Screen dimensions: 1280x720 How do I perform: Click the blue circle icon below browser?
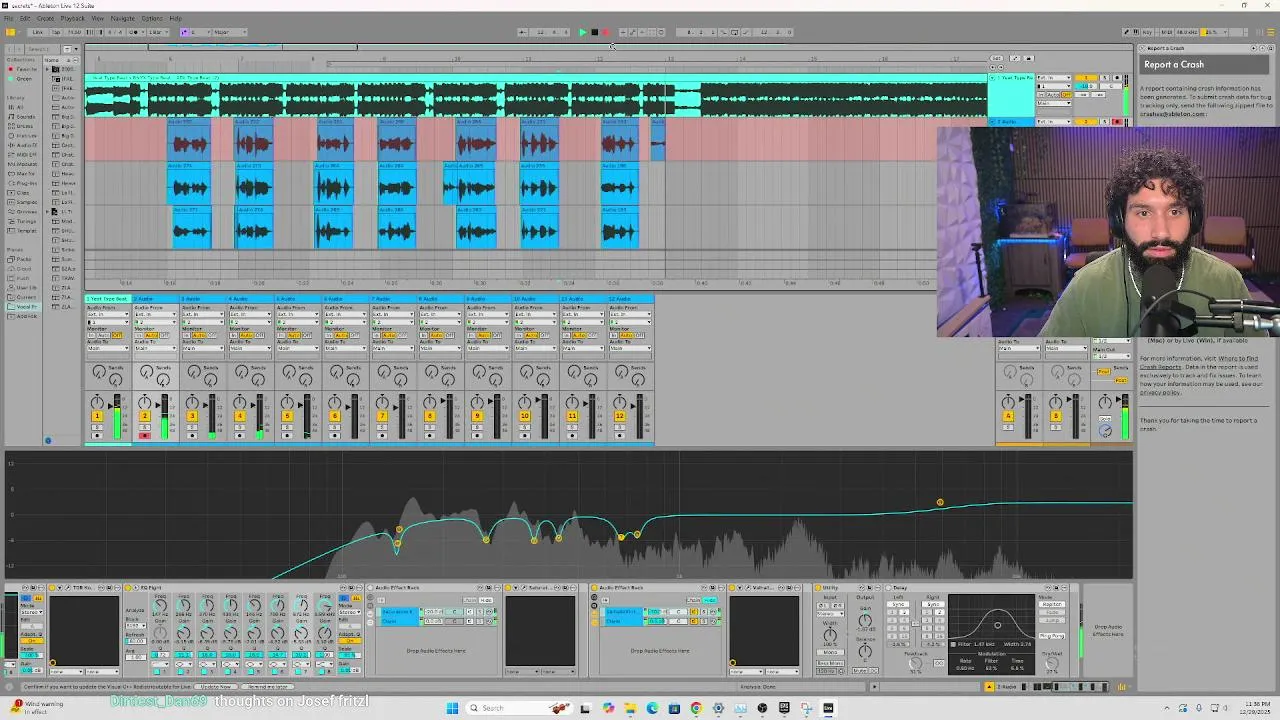tap(47, 440)
